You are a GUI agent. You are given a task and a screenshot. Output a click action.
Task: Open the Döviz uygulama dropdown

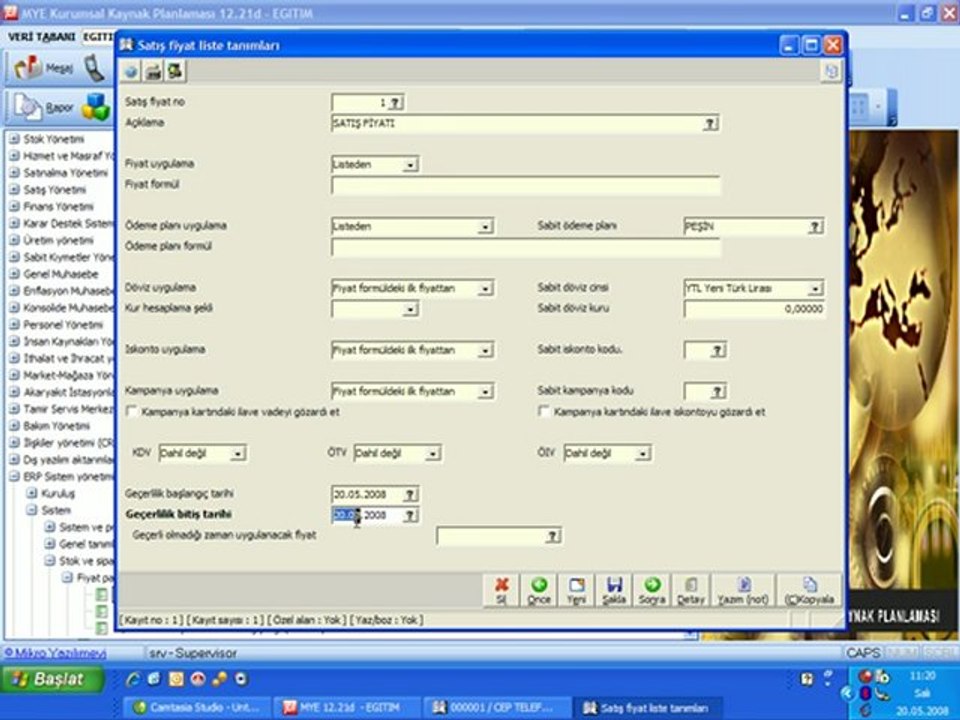485,288
